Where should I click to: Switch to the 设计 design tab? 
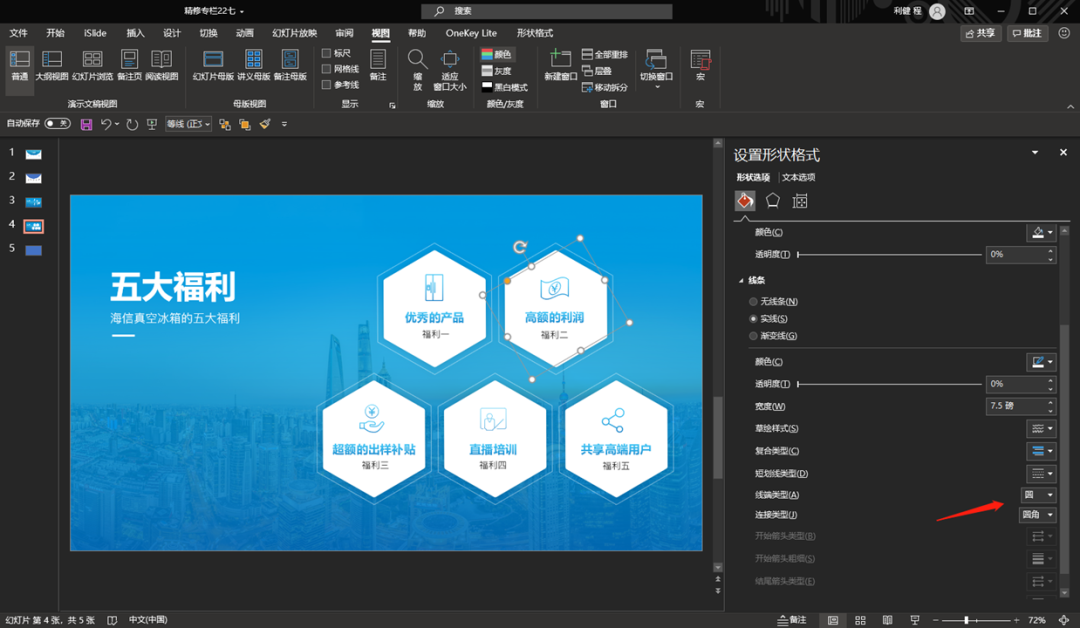pos(172,33)
